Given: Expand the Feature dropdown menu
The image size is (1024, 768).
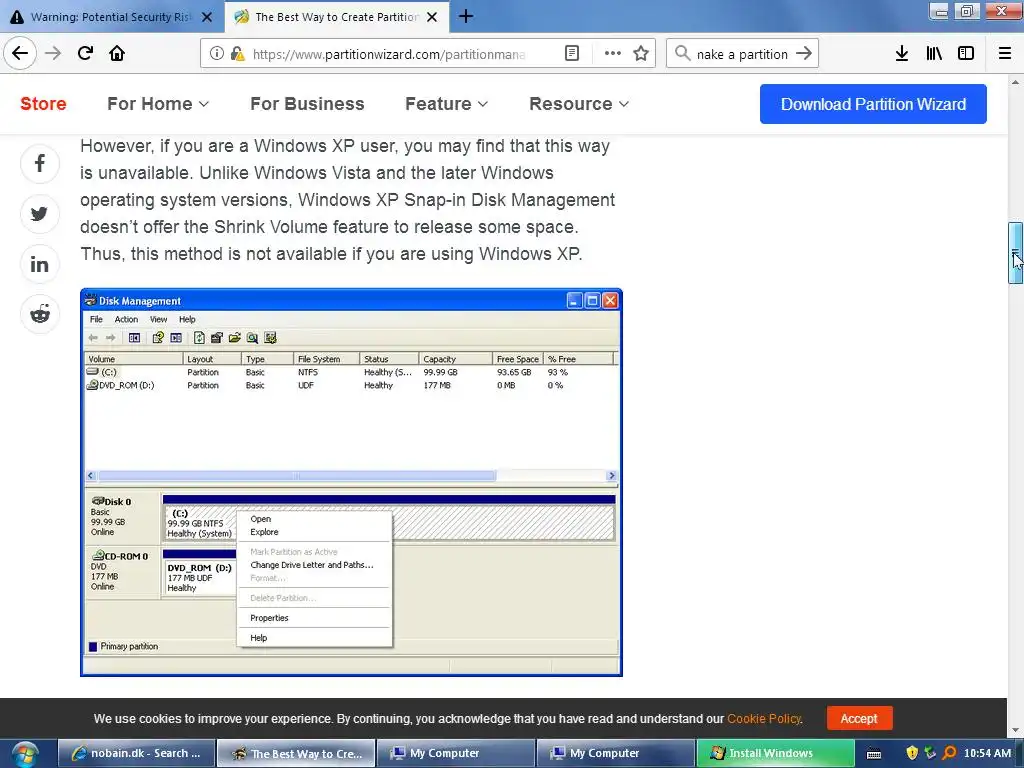Looking at the screenshot, I should [x=447, y=104].
